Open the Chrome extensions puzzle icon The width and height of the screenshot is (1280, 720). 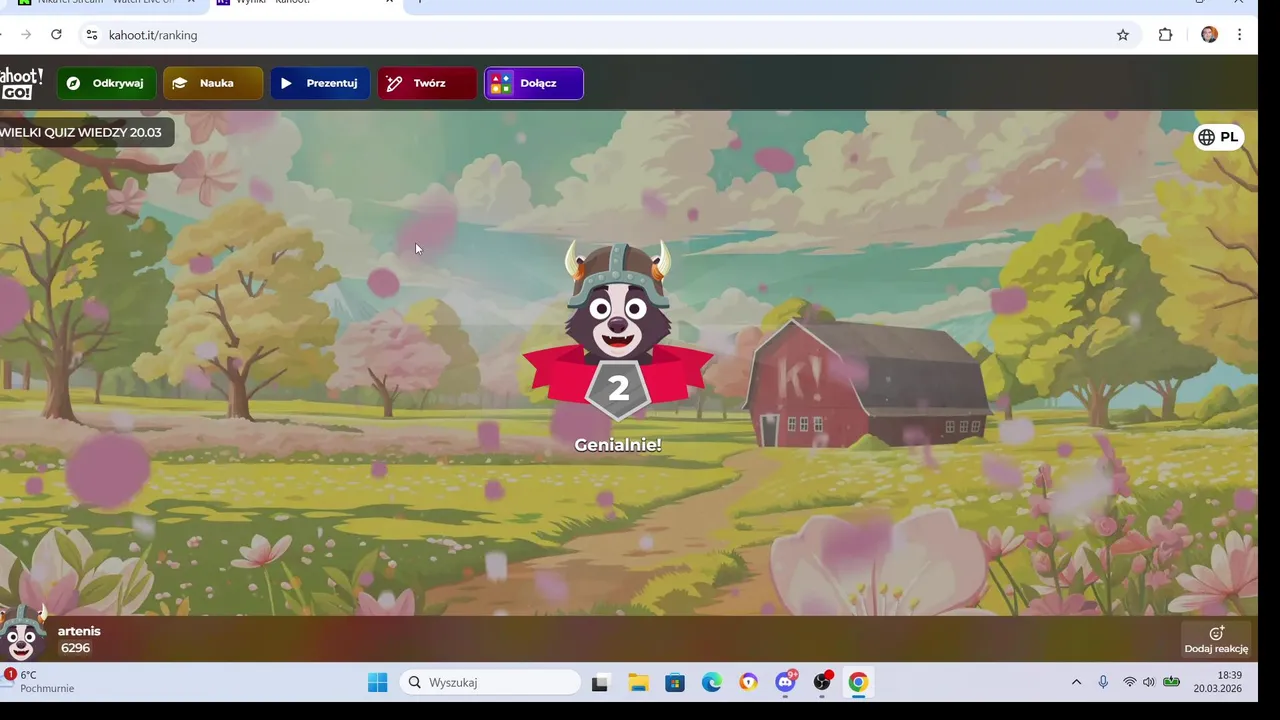[x=1165, y=35]
